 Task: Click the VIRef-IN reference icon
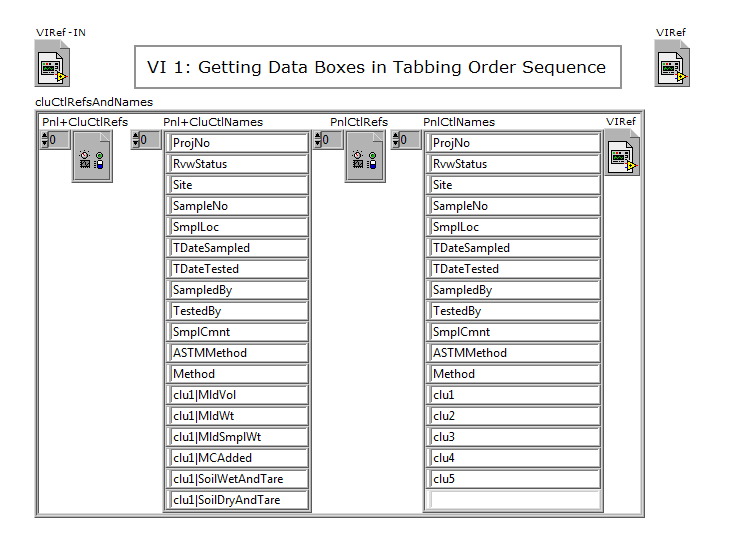52,63
